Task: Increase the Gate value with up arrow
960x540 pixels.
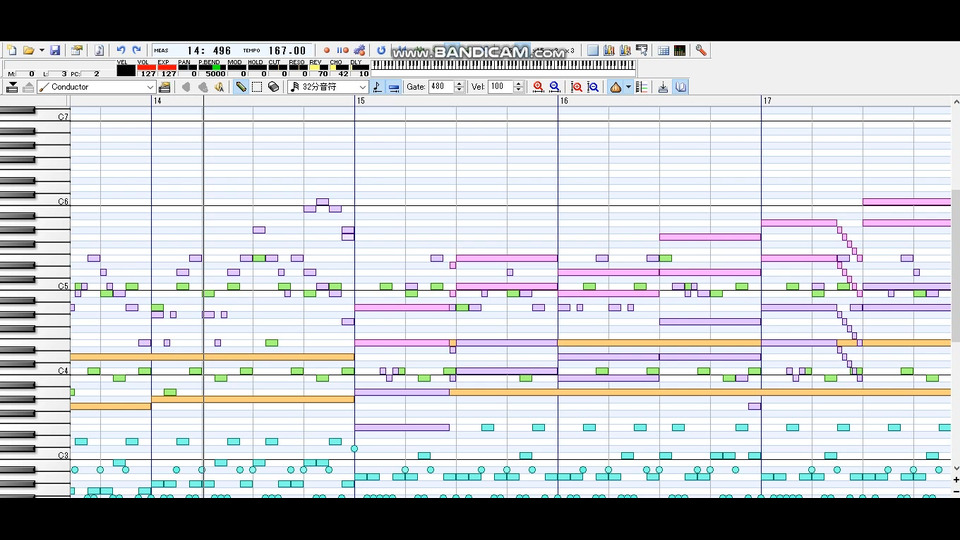Action: (459, 84)
